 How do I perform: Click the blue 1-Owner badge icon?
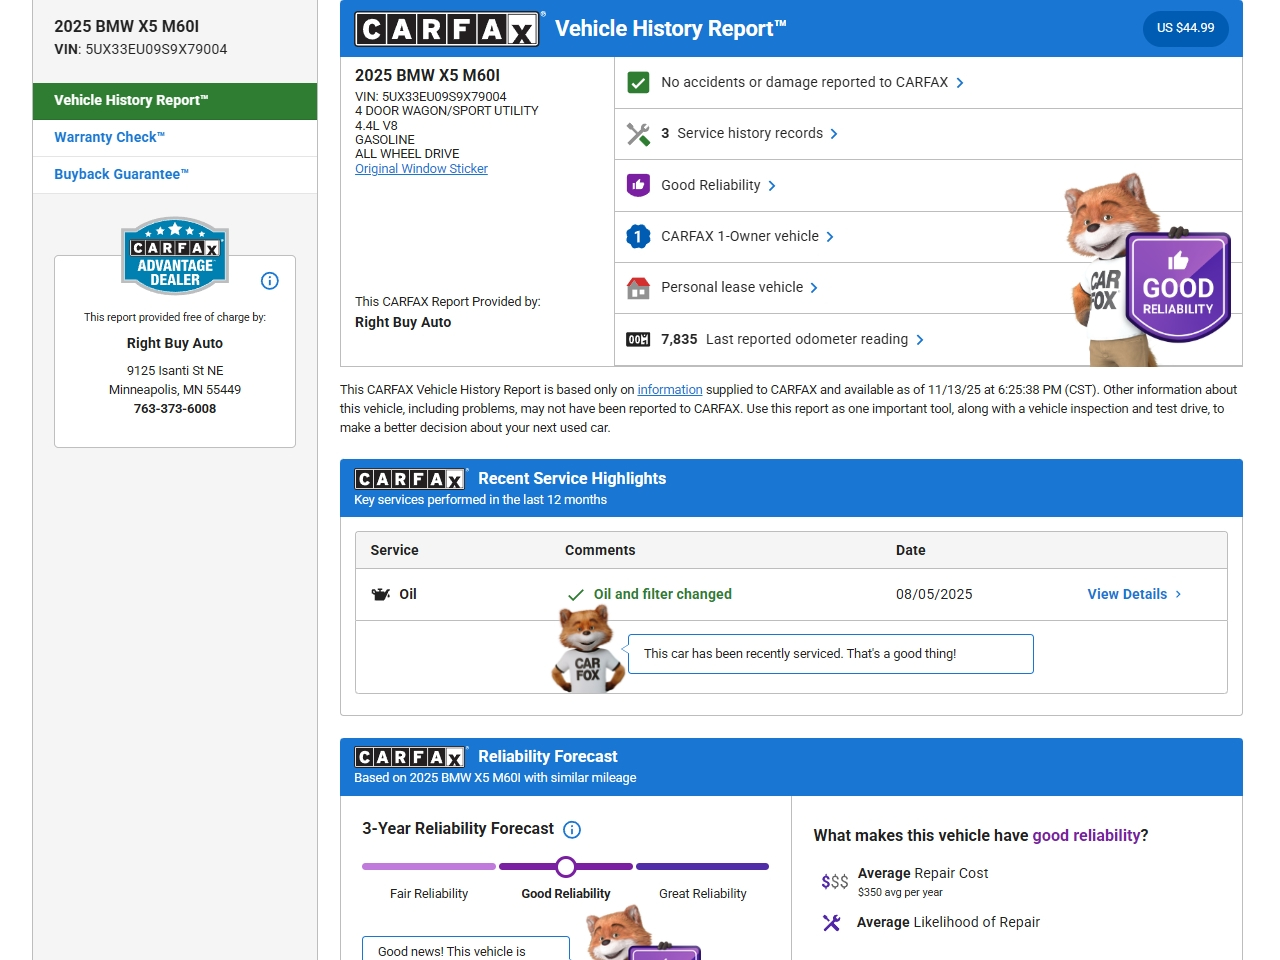(638, 236)
